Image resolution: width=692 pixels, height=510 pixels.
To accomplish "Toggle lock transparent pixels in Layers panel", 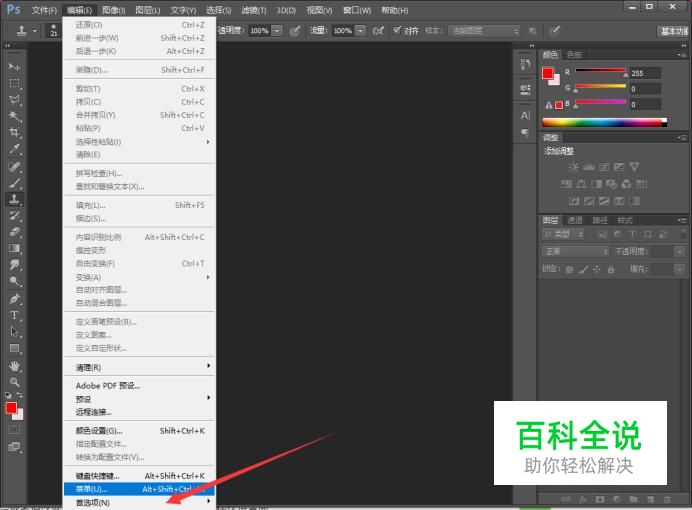I will [570, 269].
